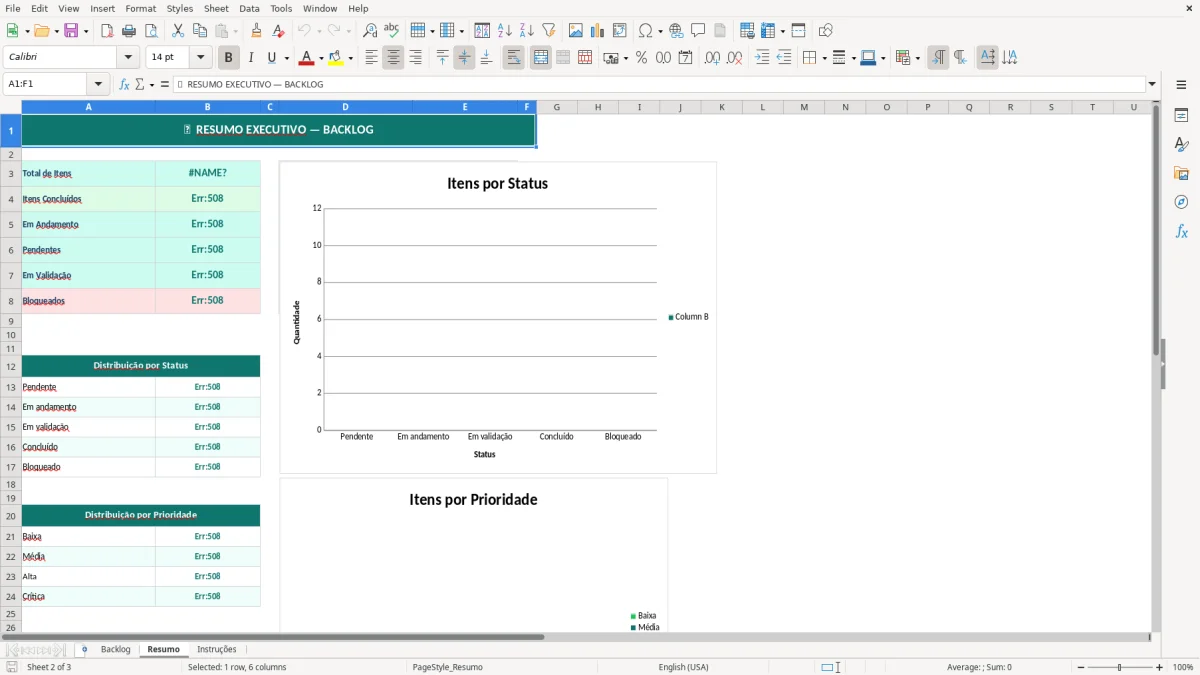1200x675 pixels.
Task: Insert a comment
Action: [x=698, y=31]
